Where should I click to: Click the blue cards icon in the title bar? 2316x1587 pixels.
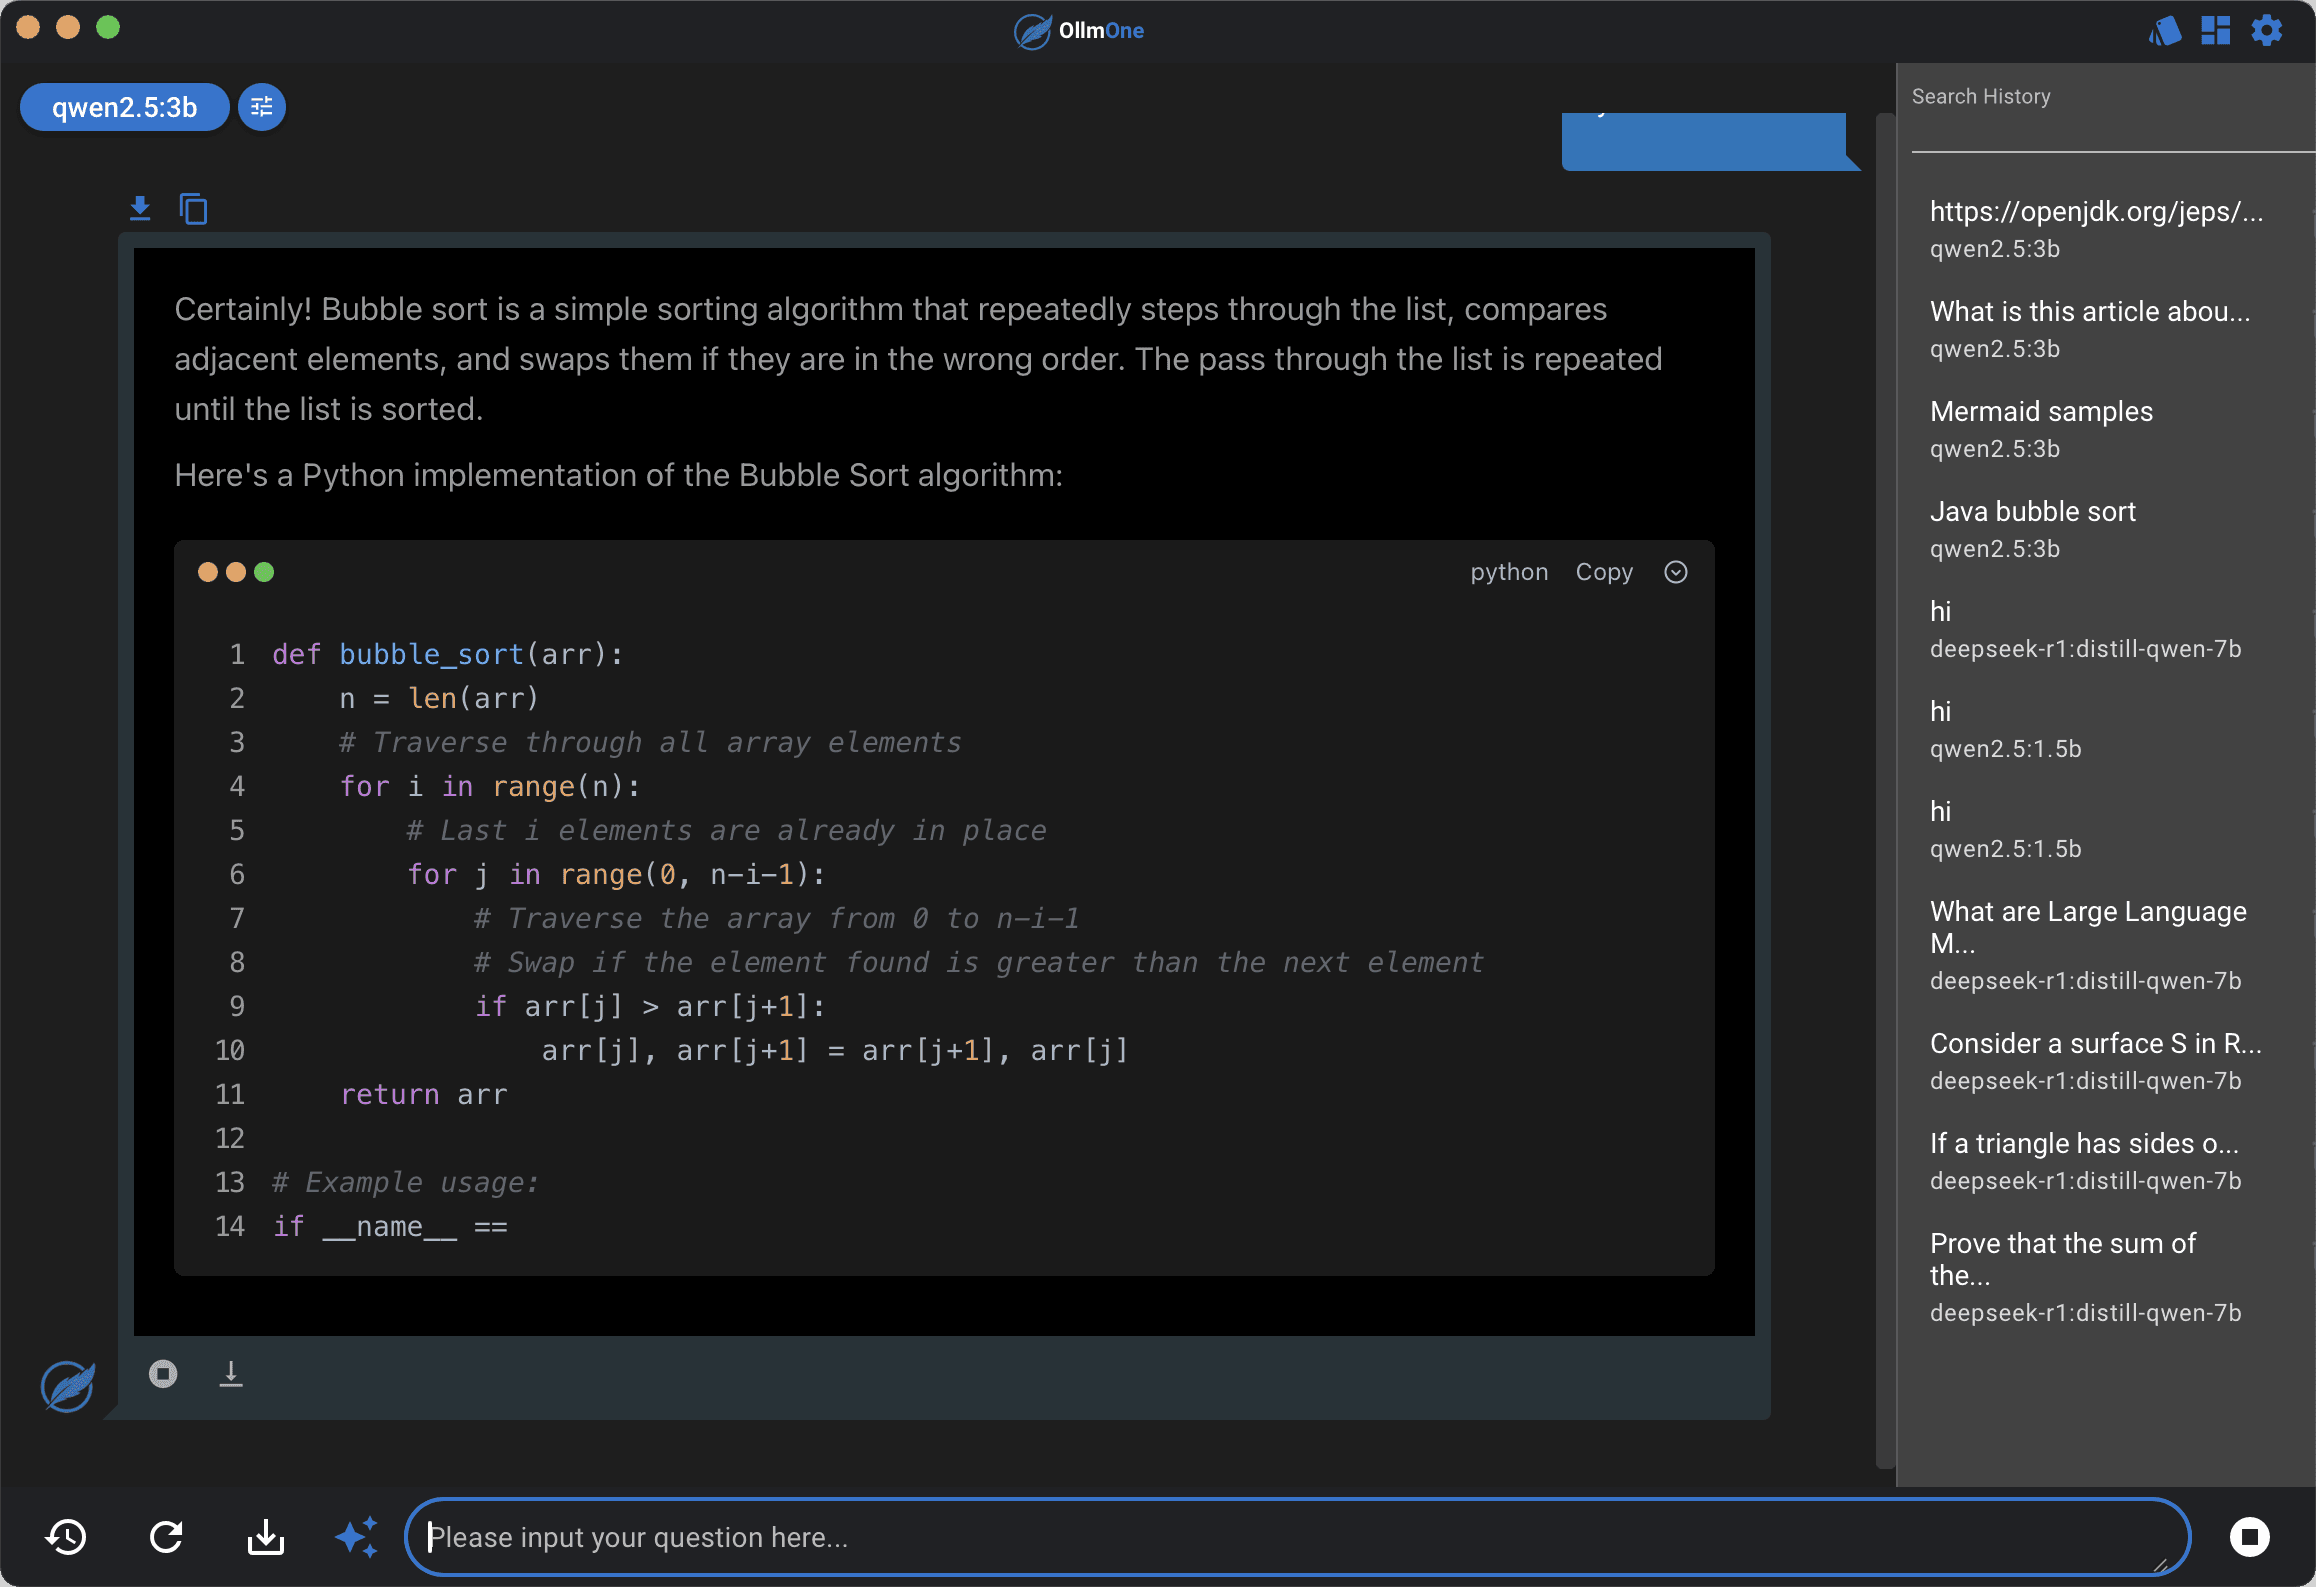pos(2164,31)
